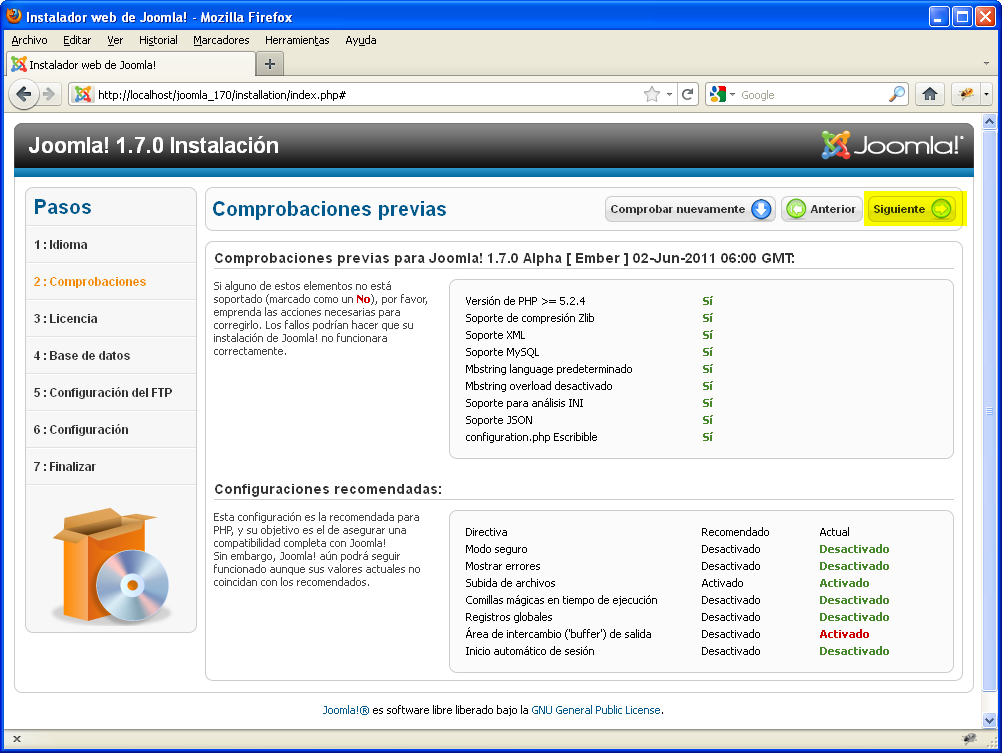Click the status bar add-on icon bottom right
1002x753 pixels.
969,739
